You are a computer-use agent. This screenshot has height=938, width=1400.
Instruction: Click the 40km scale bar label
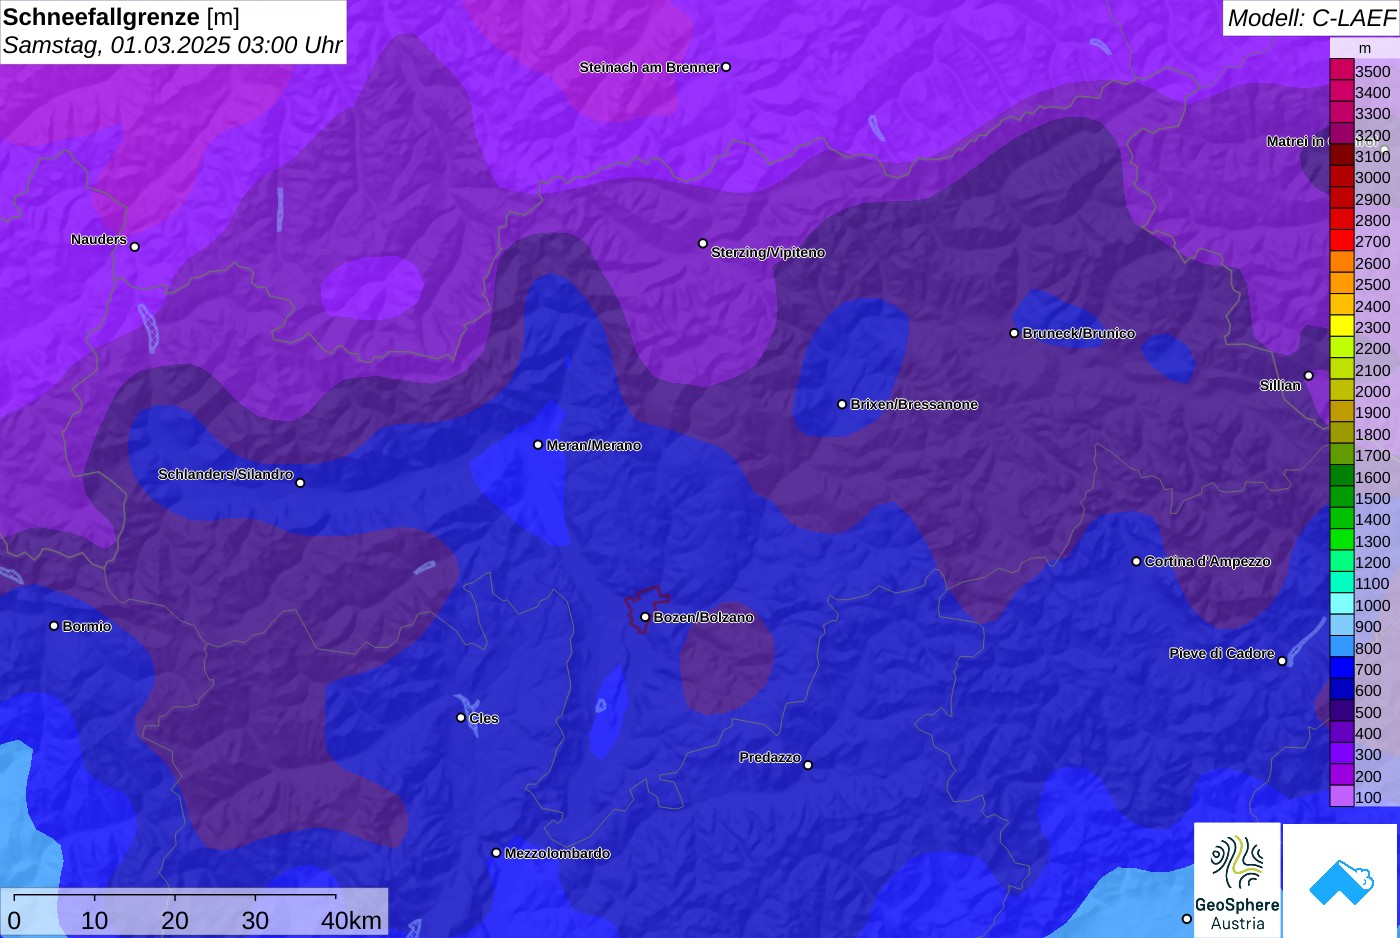(x=351, y=920)
